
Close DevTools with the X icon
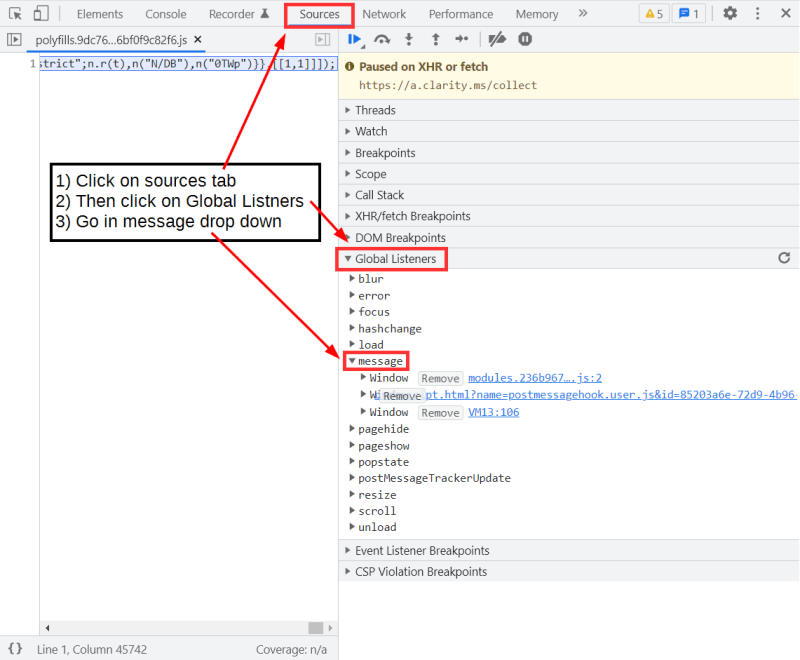point(786,13)
